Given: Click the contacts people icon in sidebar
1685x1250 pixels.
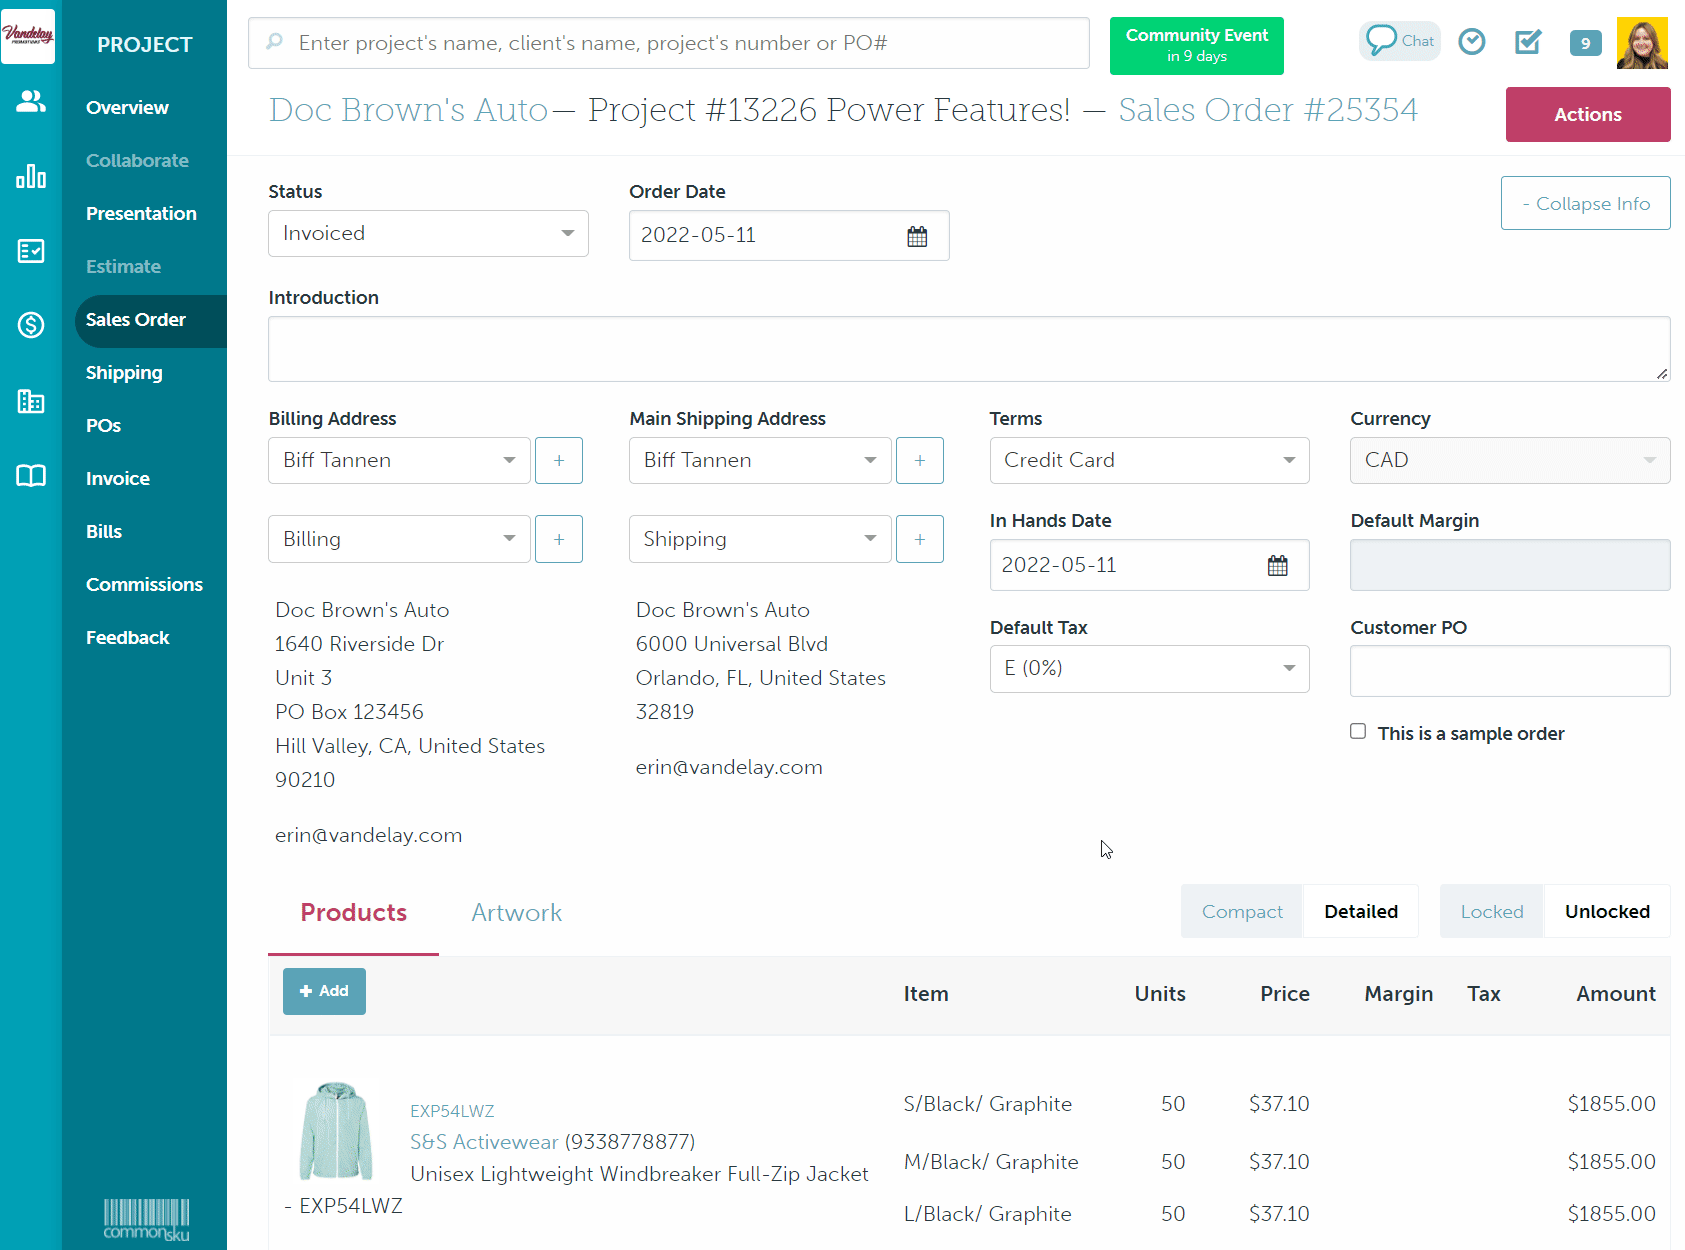Looking at the screenshot, I should click(31, 101).
